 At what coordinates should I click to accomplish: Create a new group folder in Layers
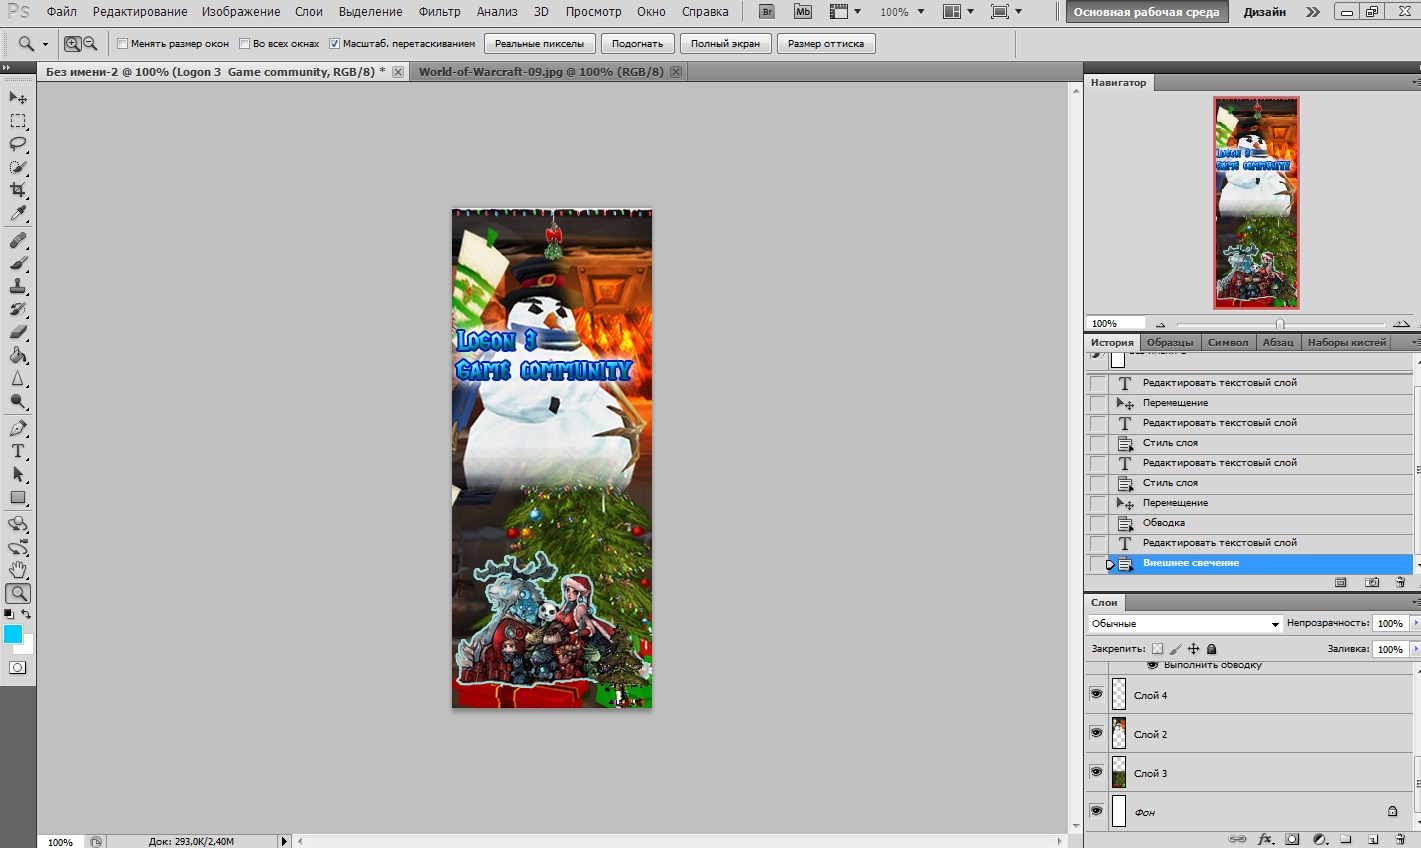(1346, 839)
